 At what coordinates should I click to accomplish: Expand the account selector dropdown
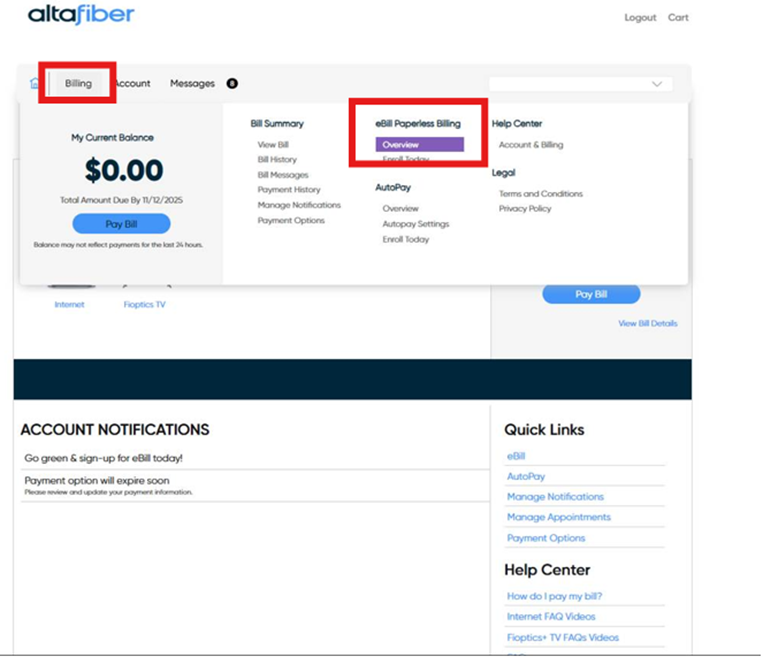click(x=580, y=84)
